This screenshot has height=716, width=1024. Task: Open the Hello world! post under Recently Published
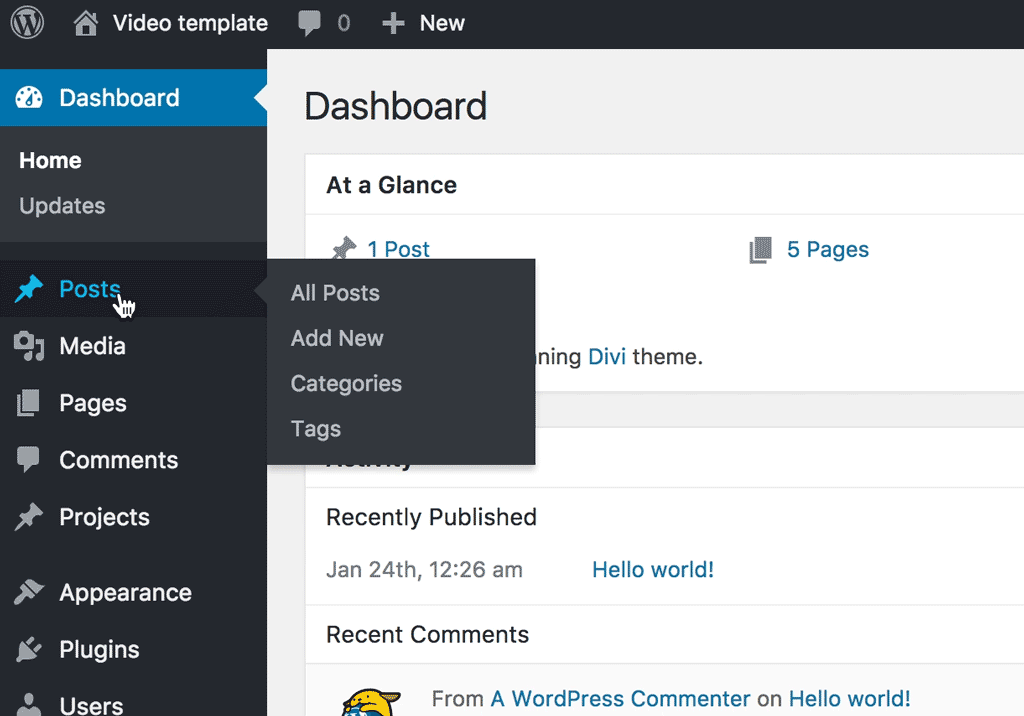pyautogui.click(x=652, y=569)
